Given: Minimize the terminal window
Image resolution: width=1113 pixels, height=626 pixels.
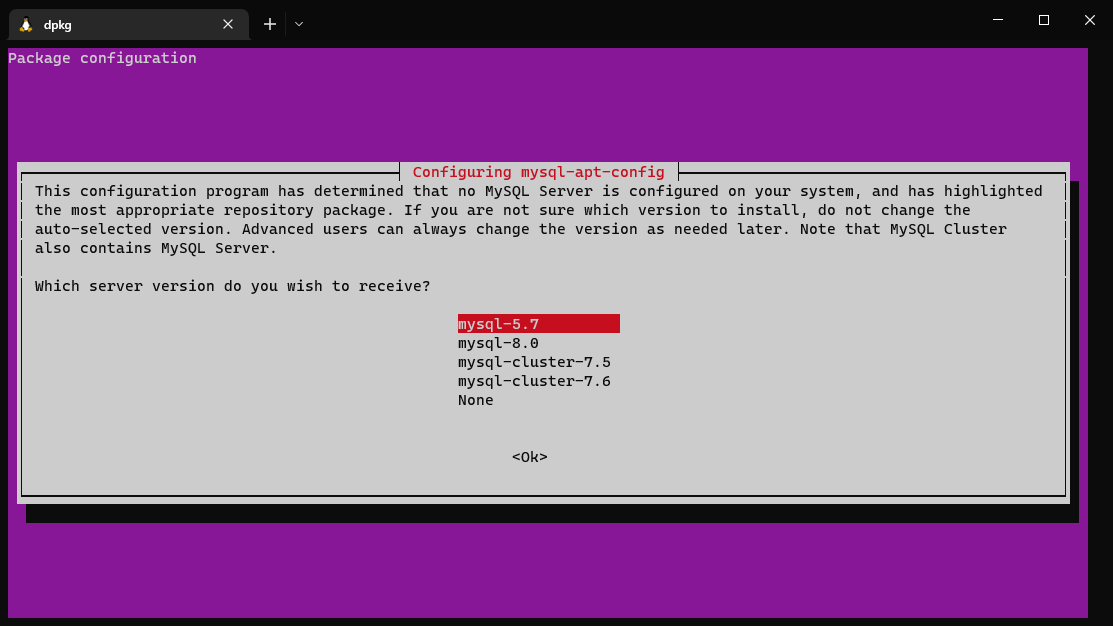Looking at the screenshot, I should (x=997, y=20).
